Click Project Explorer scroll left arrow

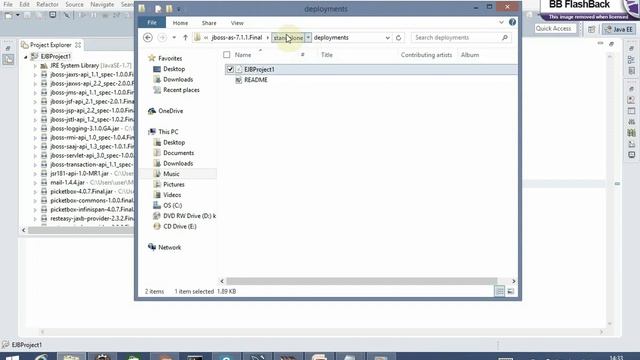(x=24, y=230)
